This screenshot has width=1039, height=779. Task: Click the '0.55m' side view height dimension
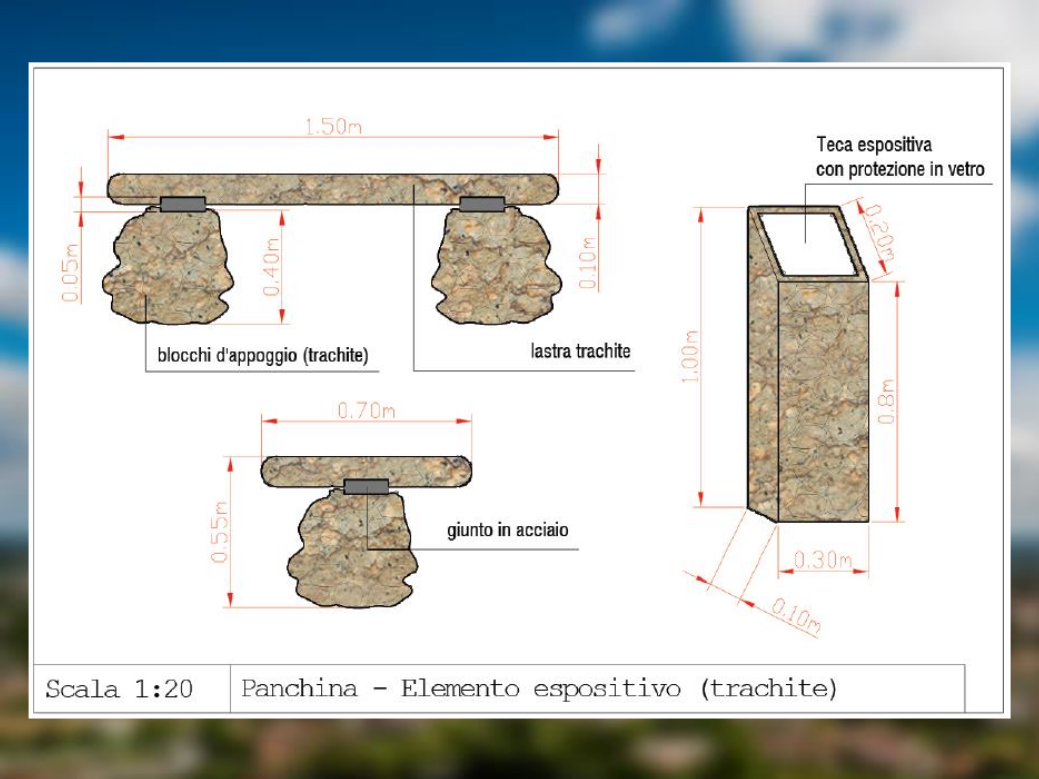pos(219,532)
